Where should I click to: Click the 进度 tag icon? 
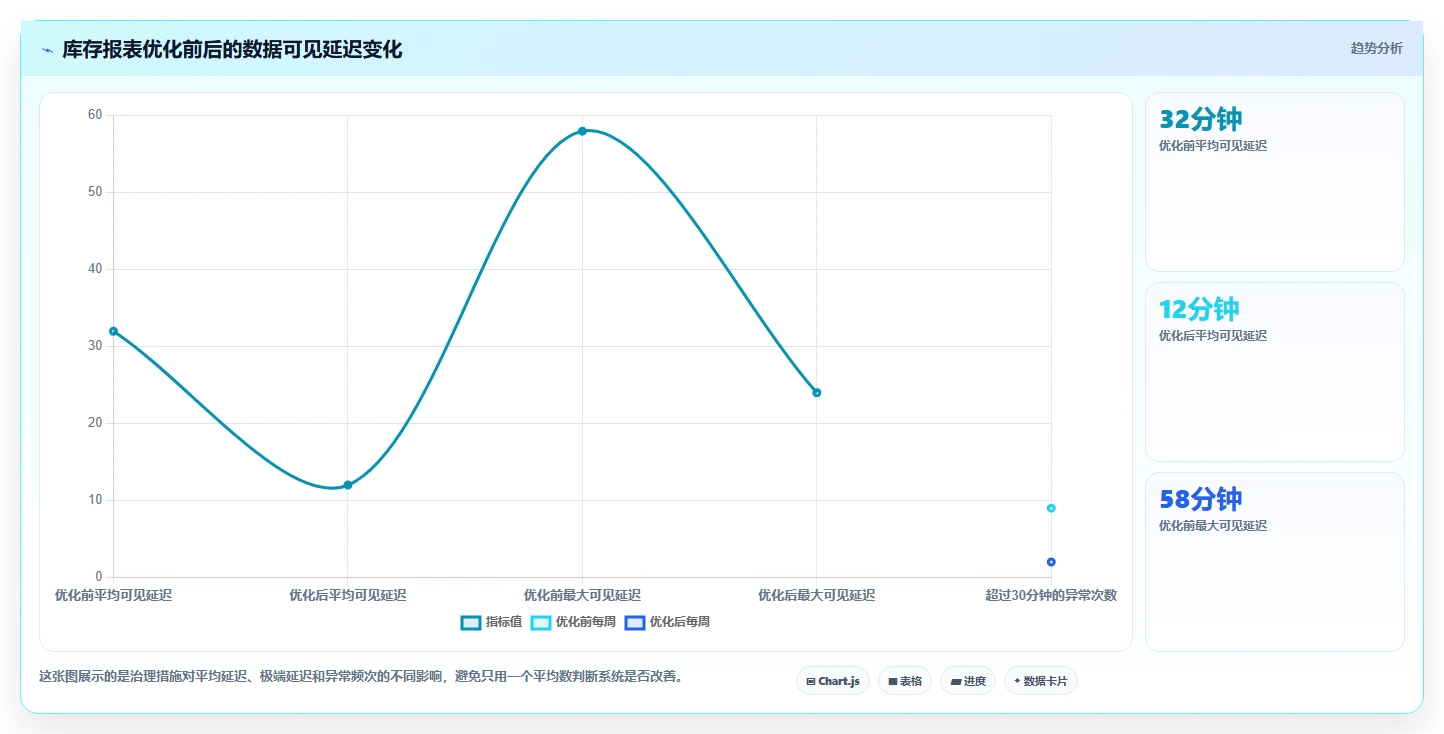(955, 682)
